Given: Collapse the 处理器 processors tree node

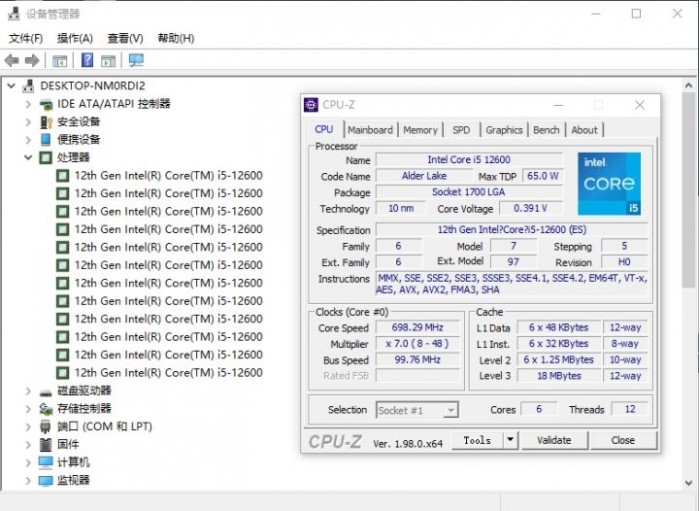Looking at the screenshot, I should 28,158.
